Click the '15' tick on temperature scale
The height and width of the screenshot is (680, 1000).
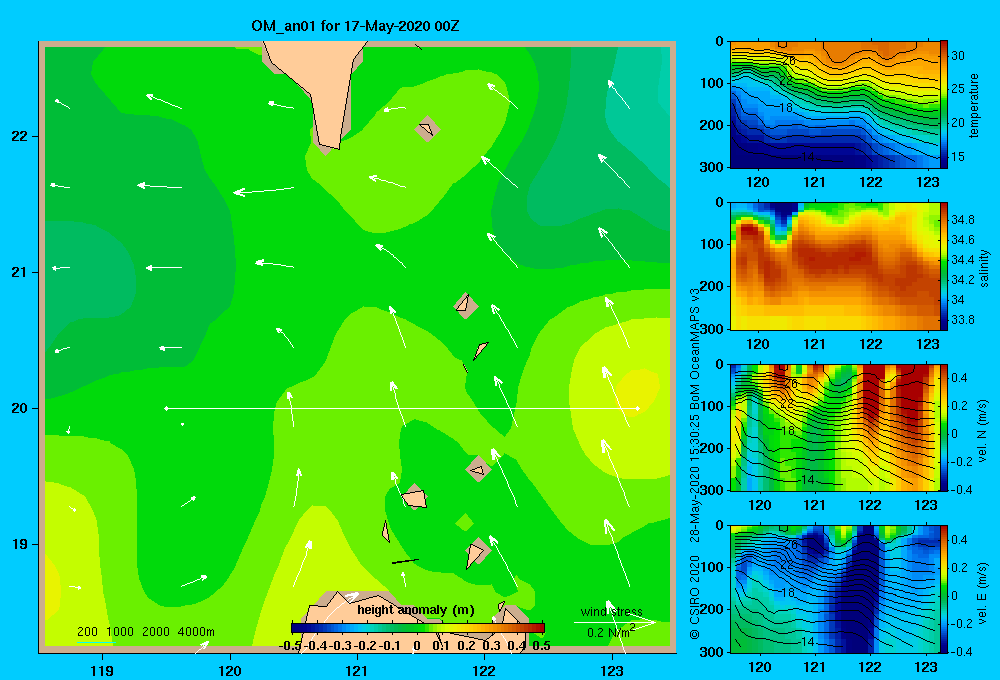(x=958, y=156)
